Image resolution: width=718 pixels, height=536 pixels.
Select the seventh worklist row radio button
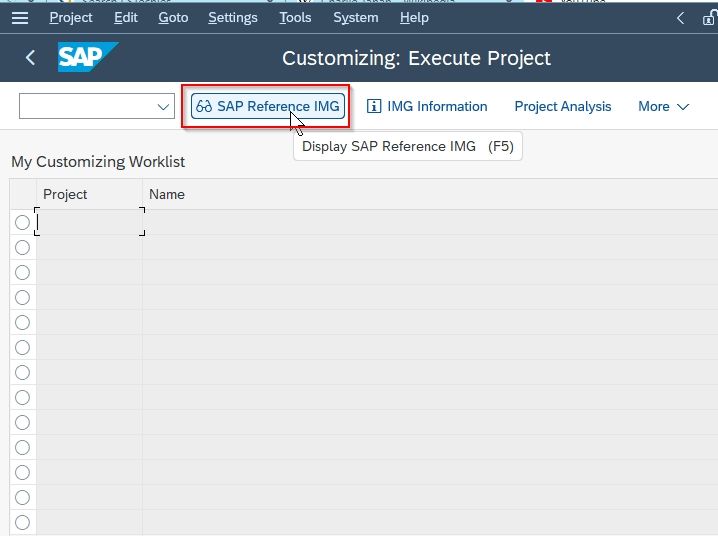coord(22,373)
